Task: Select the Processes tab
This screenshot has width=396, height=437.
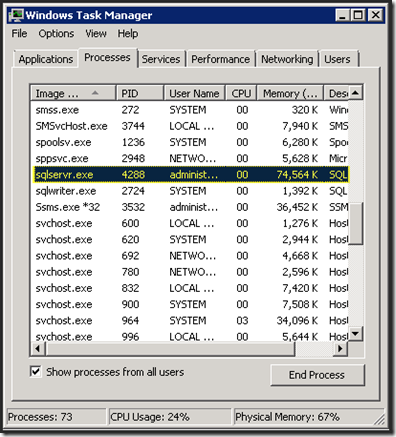Action: coord(107,58)
